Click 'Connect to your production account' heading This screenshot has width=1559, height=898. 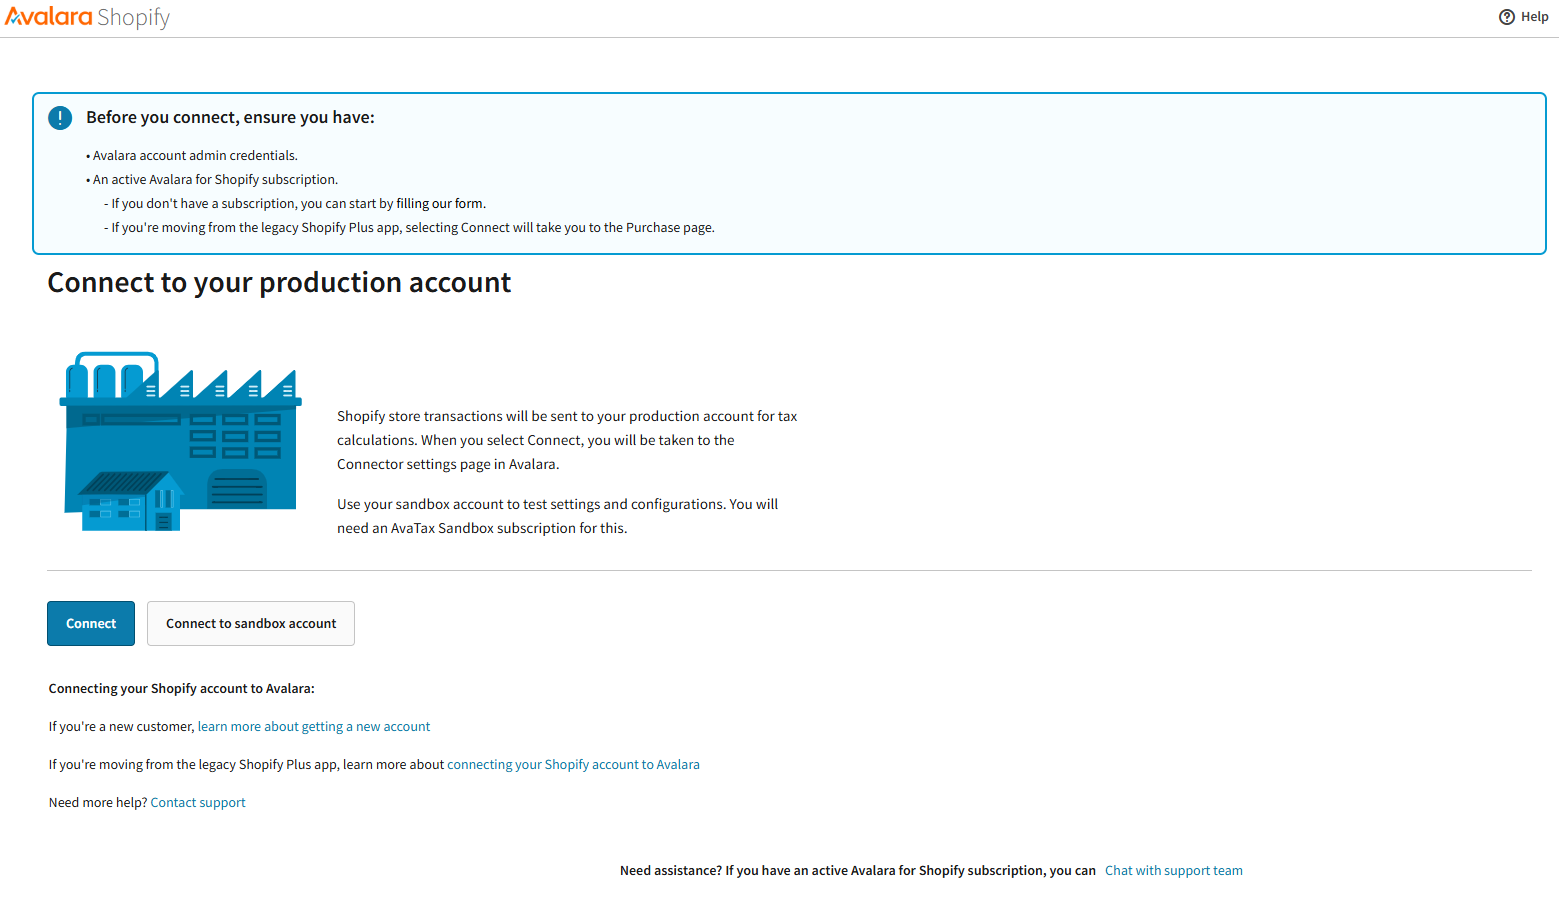279,283
